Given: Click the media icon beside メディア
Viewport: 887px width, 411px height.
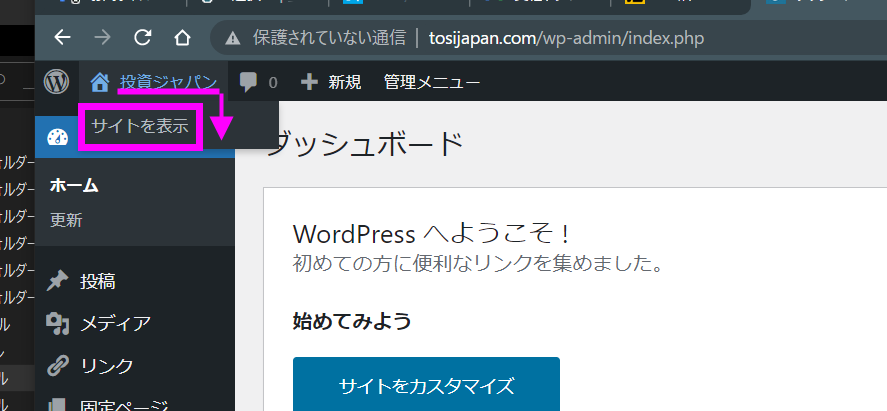Looking at the screenshot, I should click(x=57, y=323).
